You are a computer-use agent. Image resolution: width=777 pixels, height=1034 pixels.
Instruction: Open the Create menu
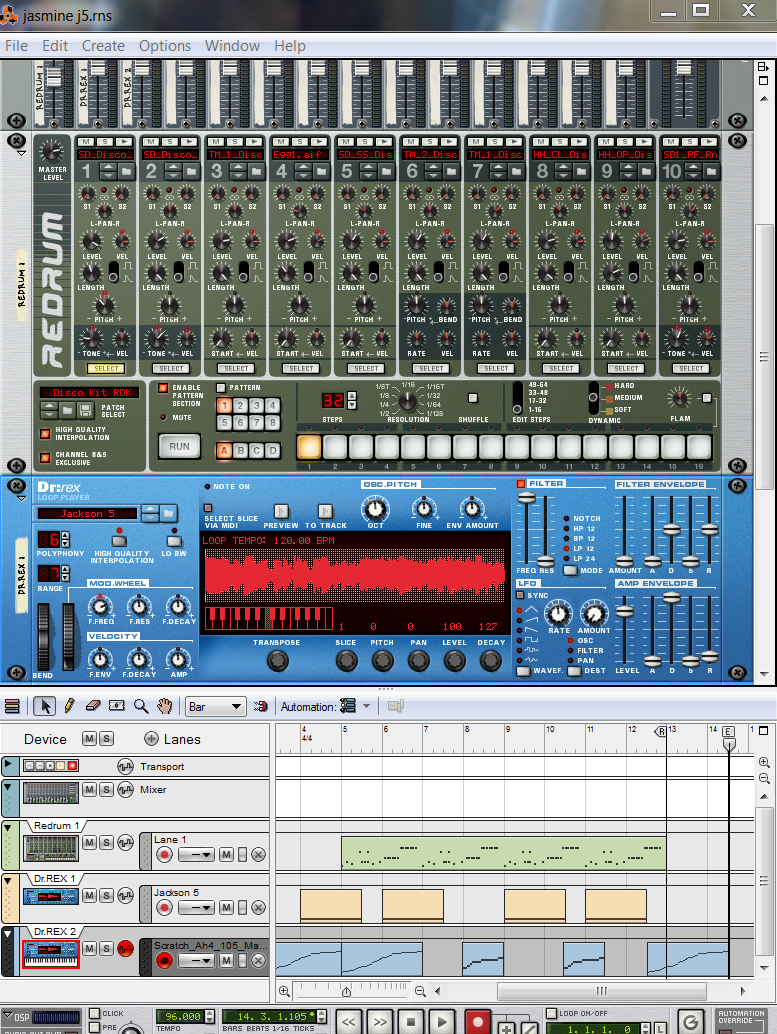tap(103, 46)
